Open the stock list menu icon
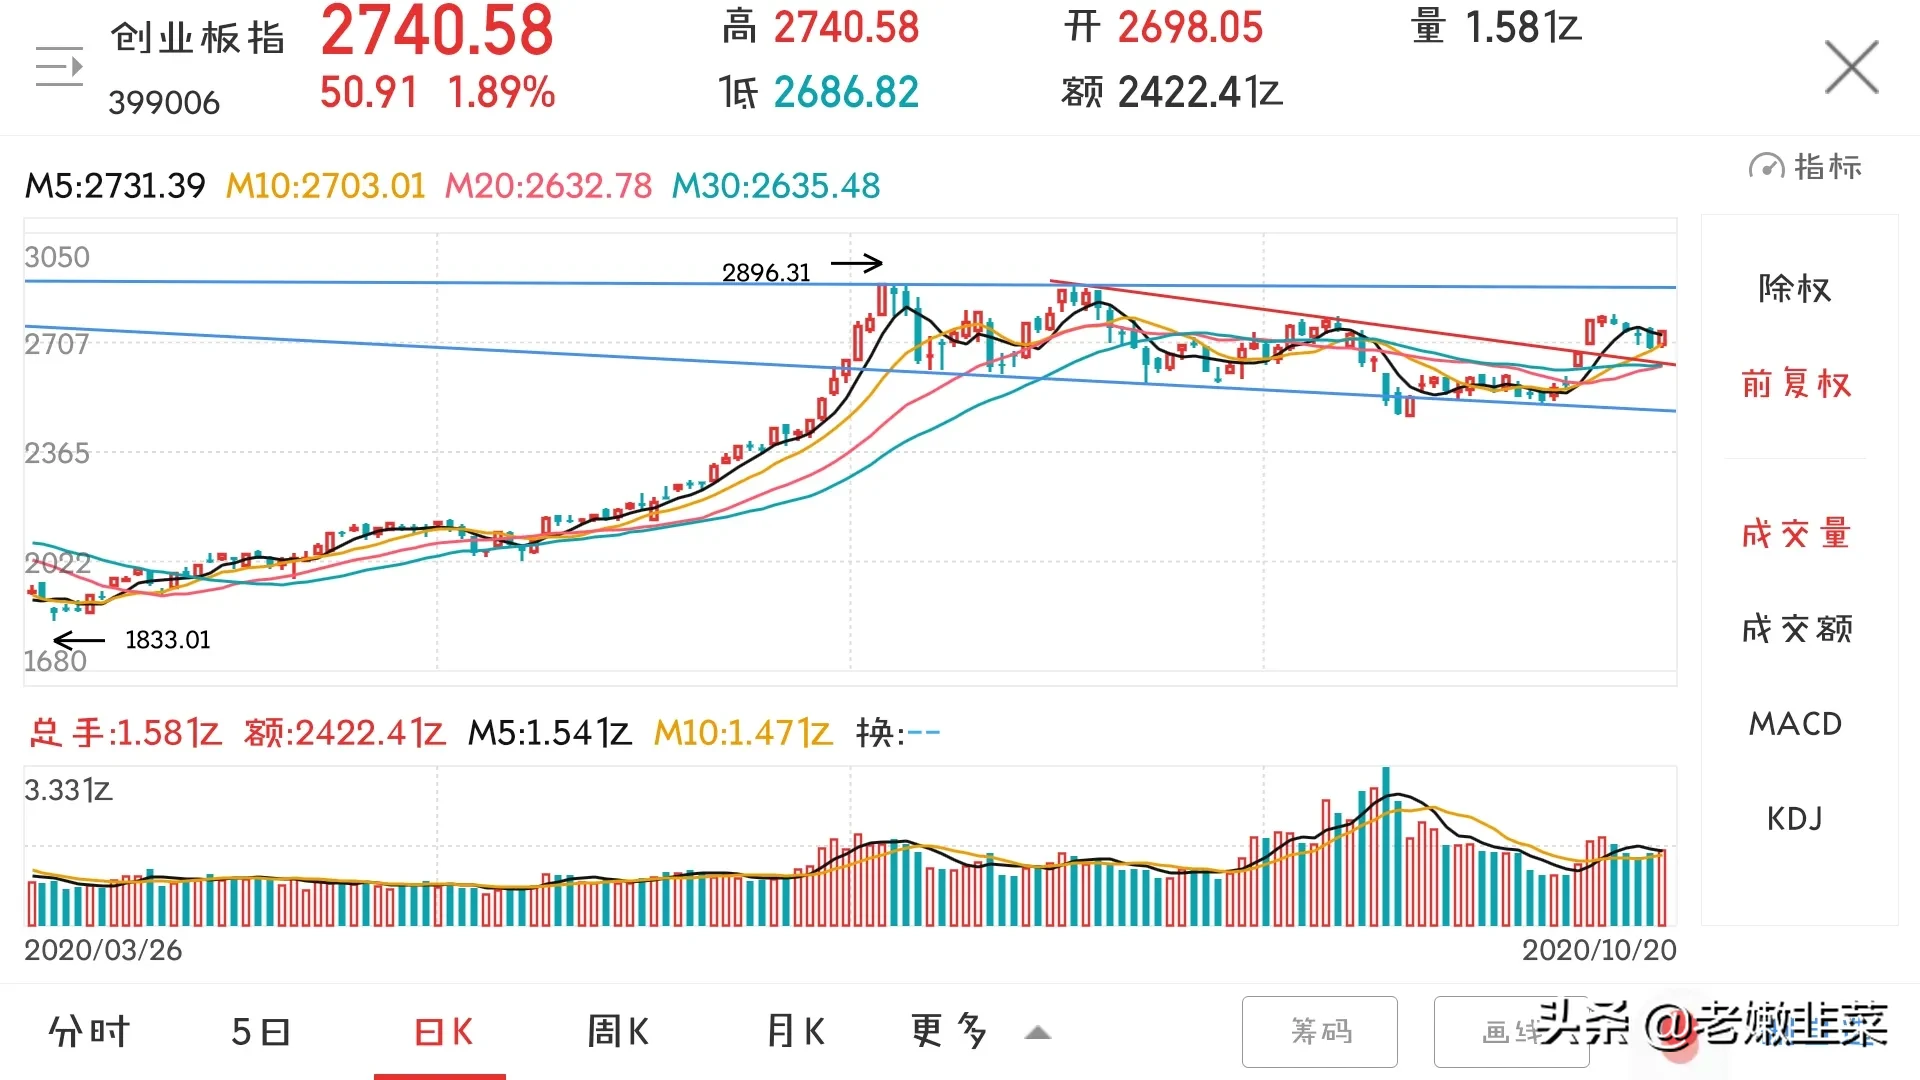The width and height of the screenshot is (1920, 1080). coord(59,67)
